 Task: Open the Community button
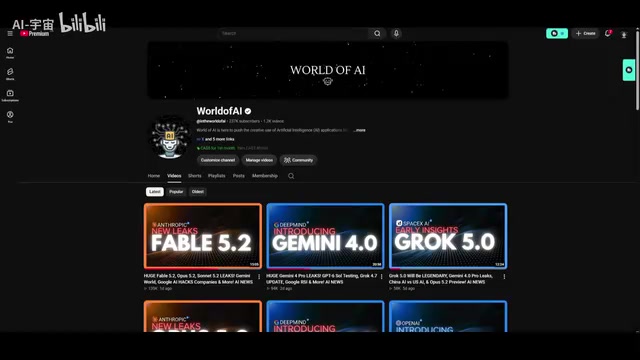(x=298, y=160)
